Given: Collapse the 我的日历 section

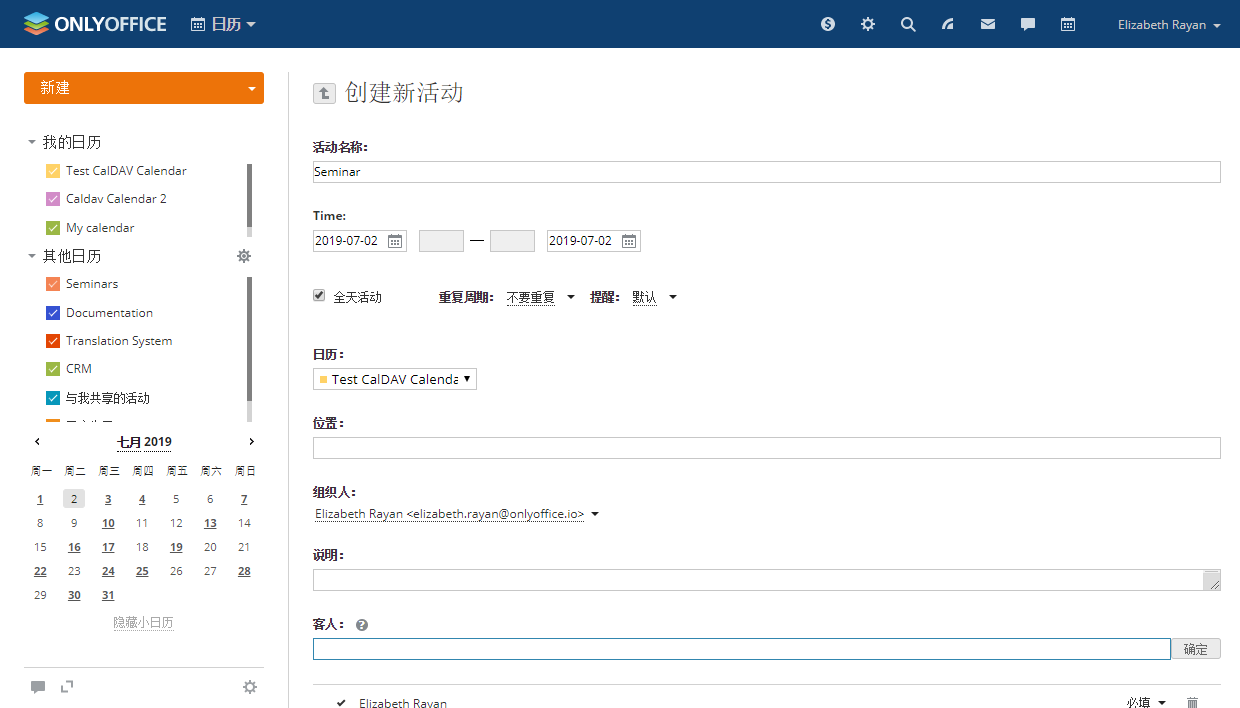Looking at the screenshot, I should click(x=32, y=143).
